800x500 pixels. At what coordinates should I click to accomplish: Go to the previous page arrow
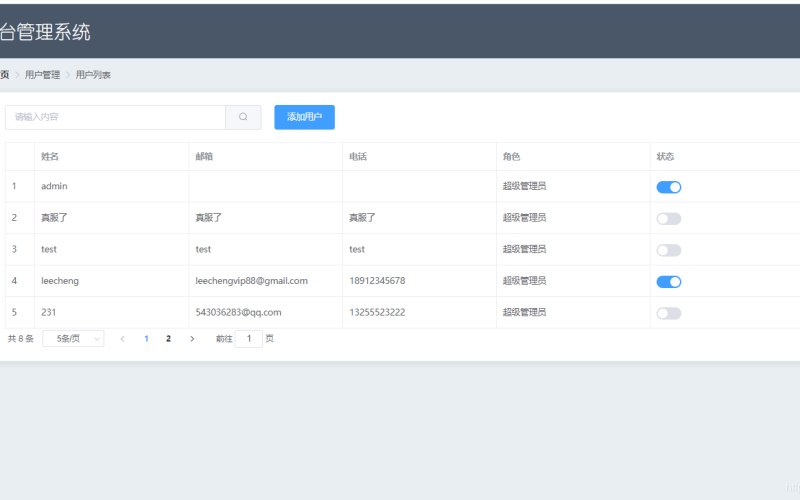pyautogui.click(x=122, y=339)
